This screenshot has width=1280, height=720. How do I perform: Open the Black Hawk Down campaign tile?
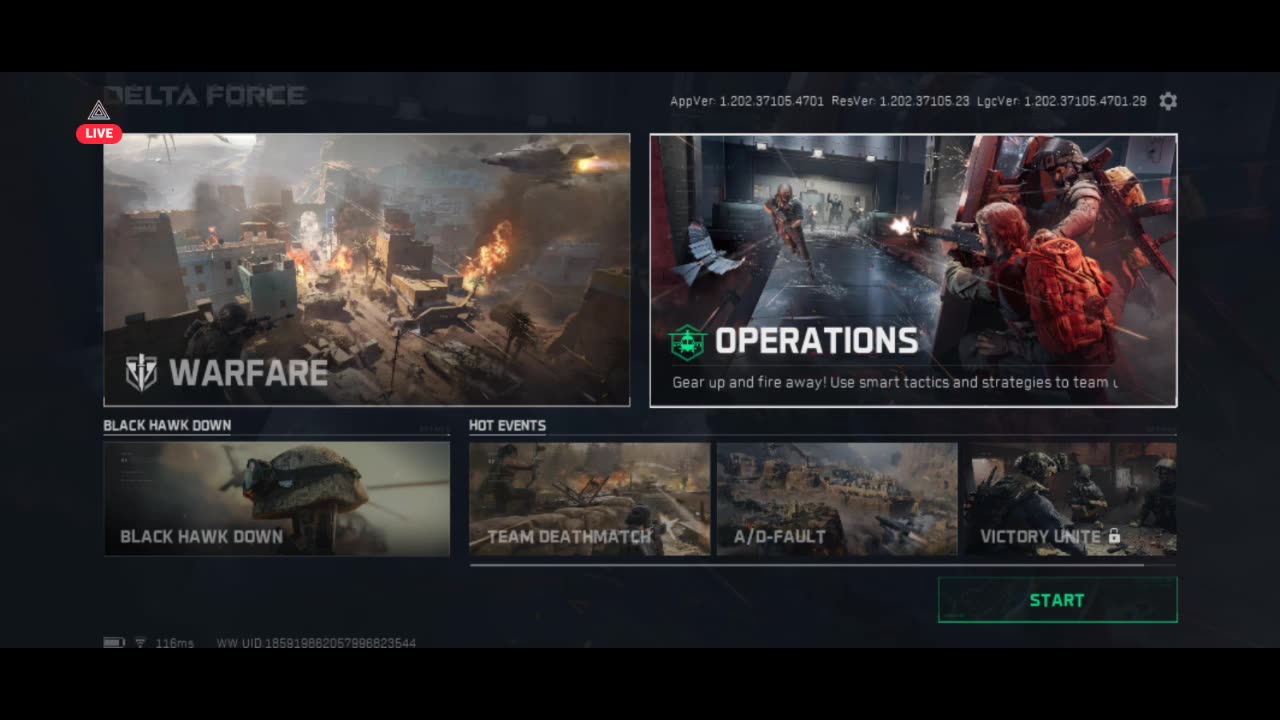click(277, 499)
